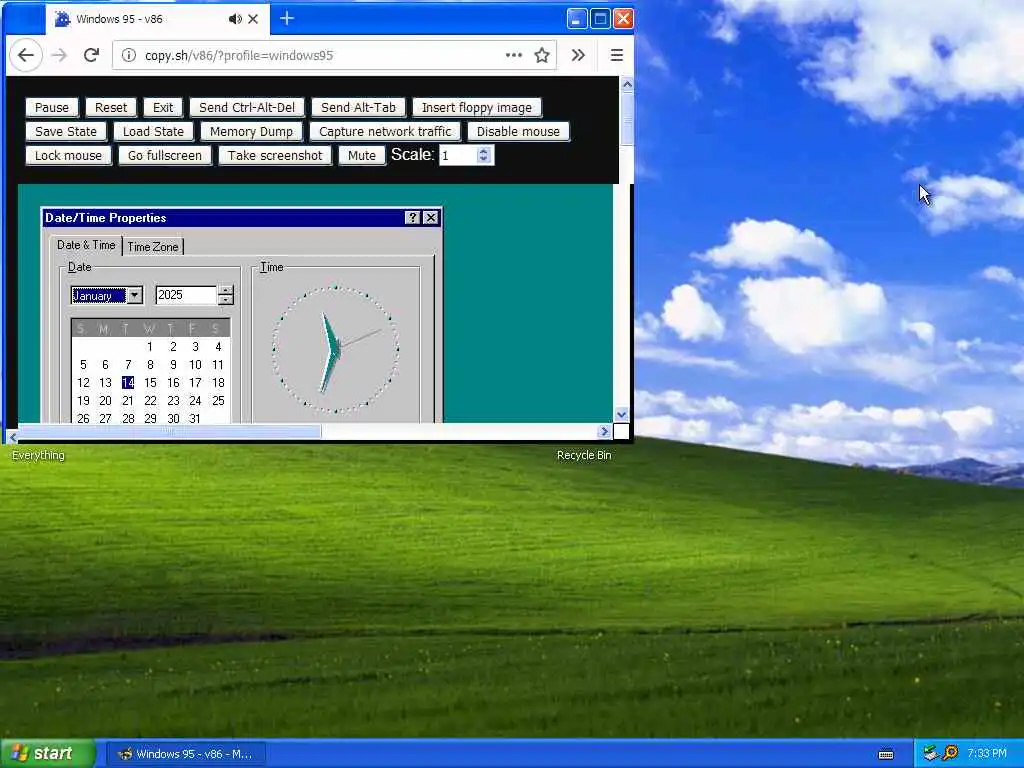Click Capture network traffic
The width and height of the screenshot is (1024, 768).
point(385,131)
